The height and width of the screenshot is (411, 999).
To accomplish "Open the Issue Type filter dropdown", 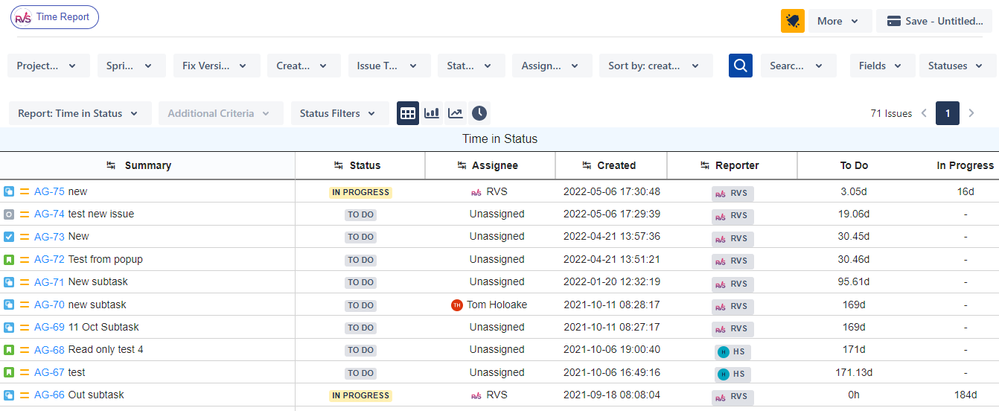I will (x=389, y=66).
